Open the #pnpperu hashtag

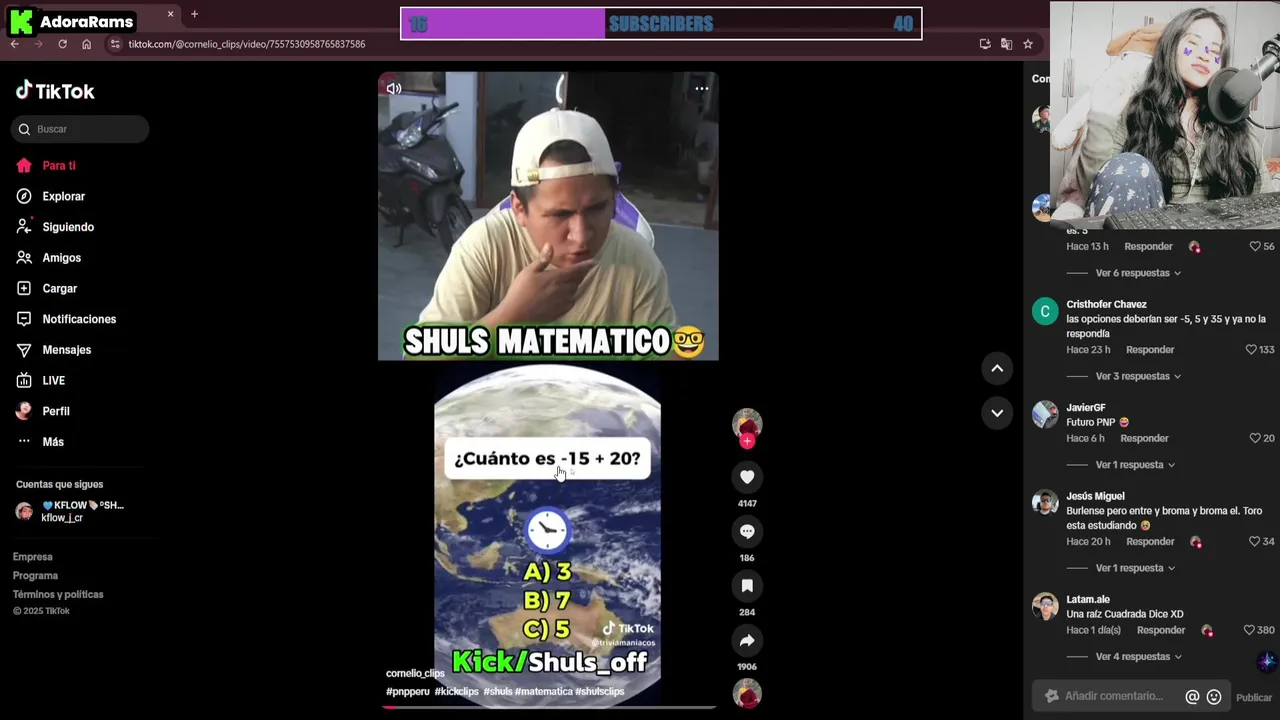(x=408, y=692)
